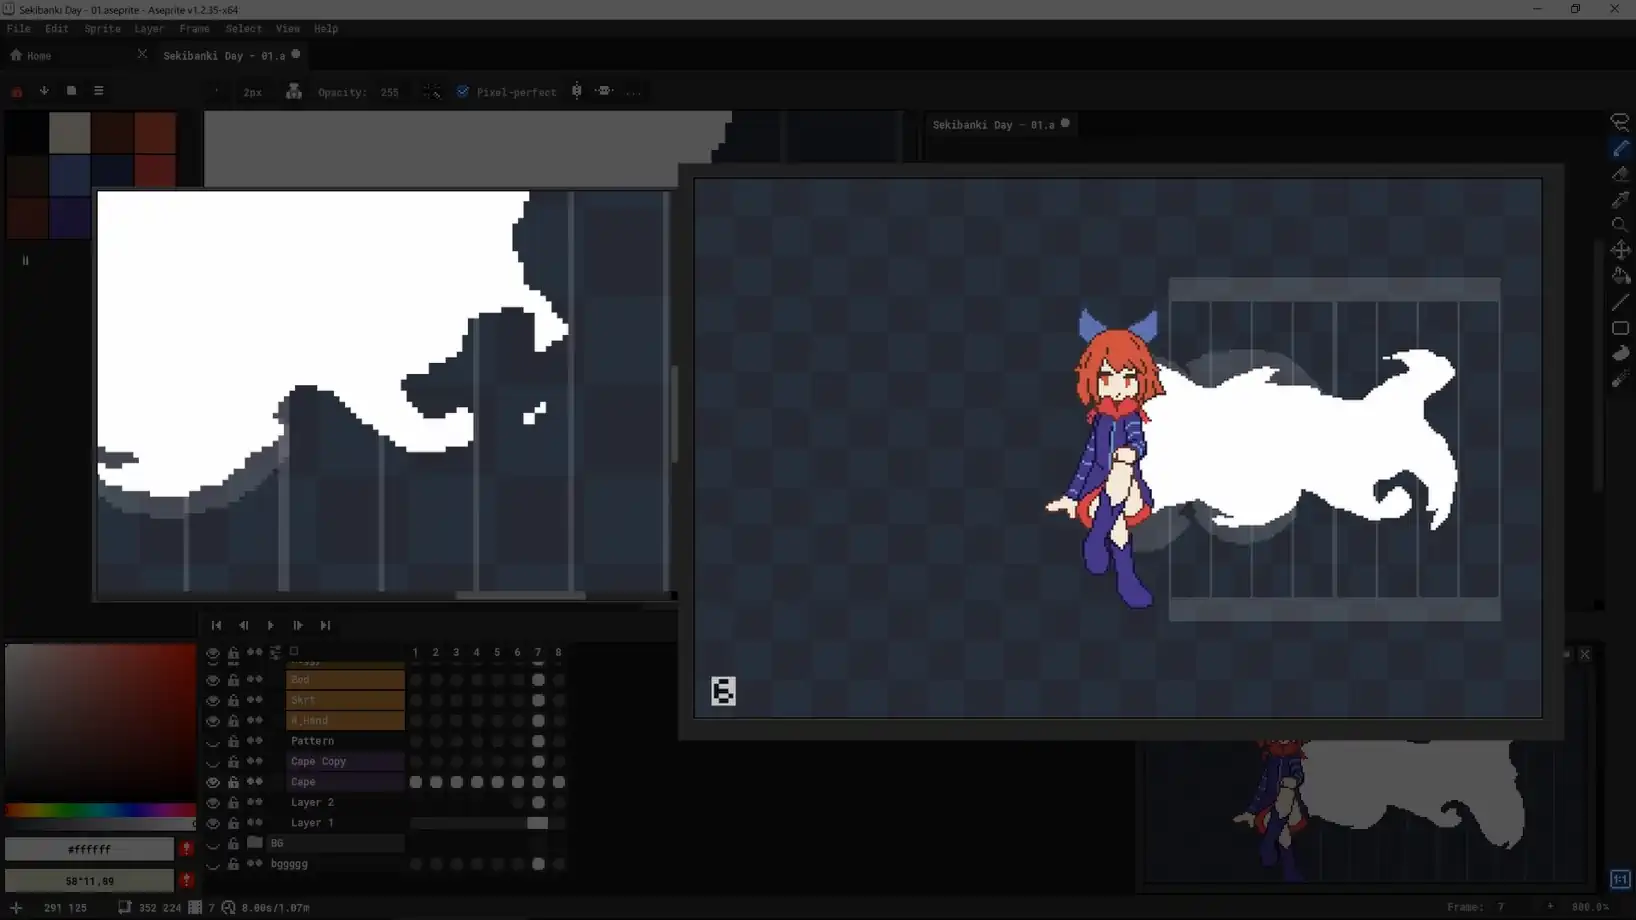Select the Zoom tool

point(1620,224)
